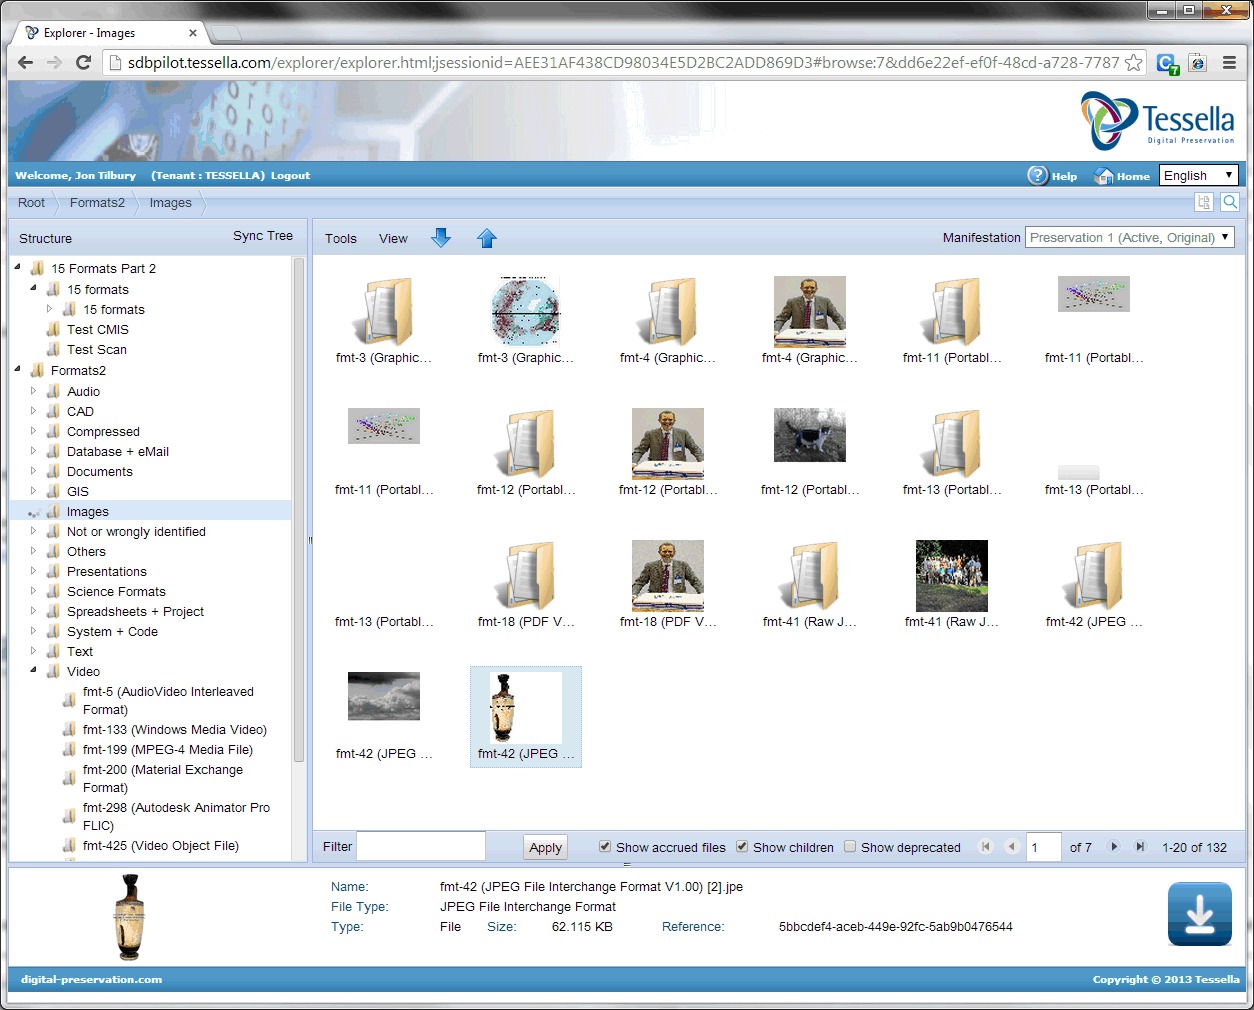Open the search magnifier icon
This screenshot has height=1010, width=1254.
coord(1230,202)
